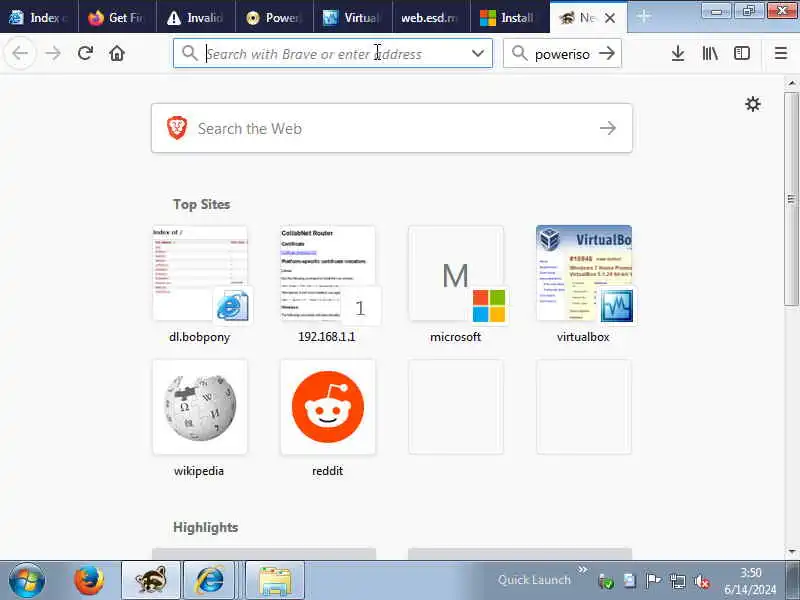The image size is (800, 600).
Task: Switch to the Invalid warning tab
Action: tap(196, 18)
